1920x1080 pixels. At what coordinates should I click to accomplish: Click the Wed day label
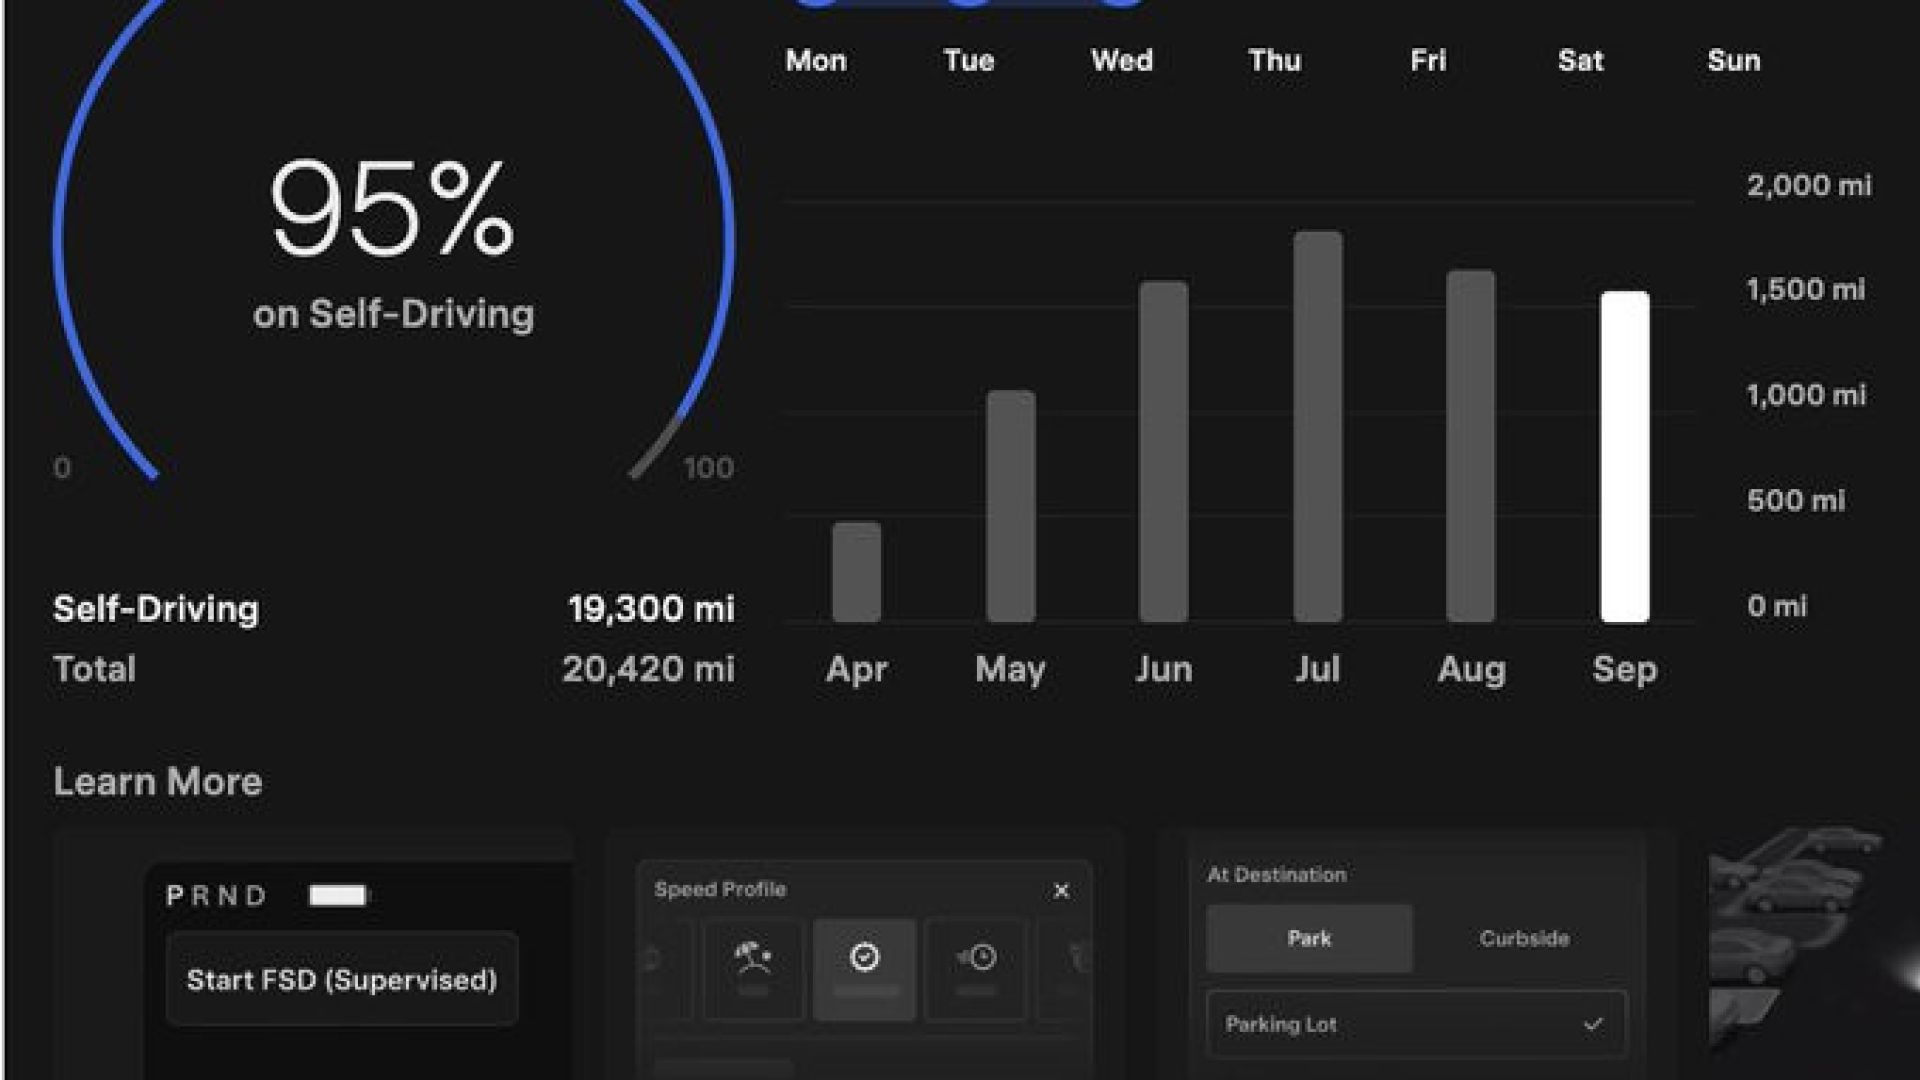[x=1122, y=60]
